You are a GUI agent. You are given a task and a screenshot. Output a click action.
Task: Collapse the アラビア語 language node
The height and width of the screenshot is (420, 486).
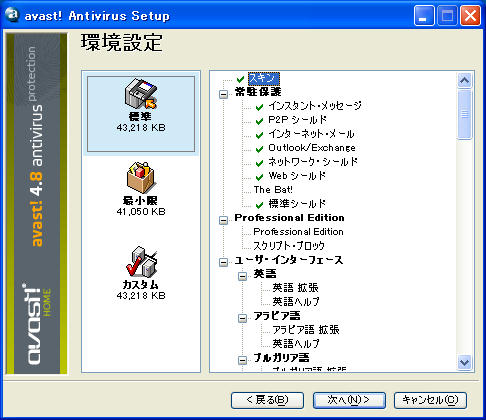point(242,318)
